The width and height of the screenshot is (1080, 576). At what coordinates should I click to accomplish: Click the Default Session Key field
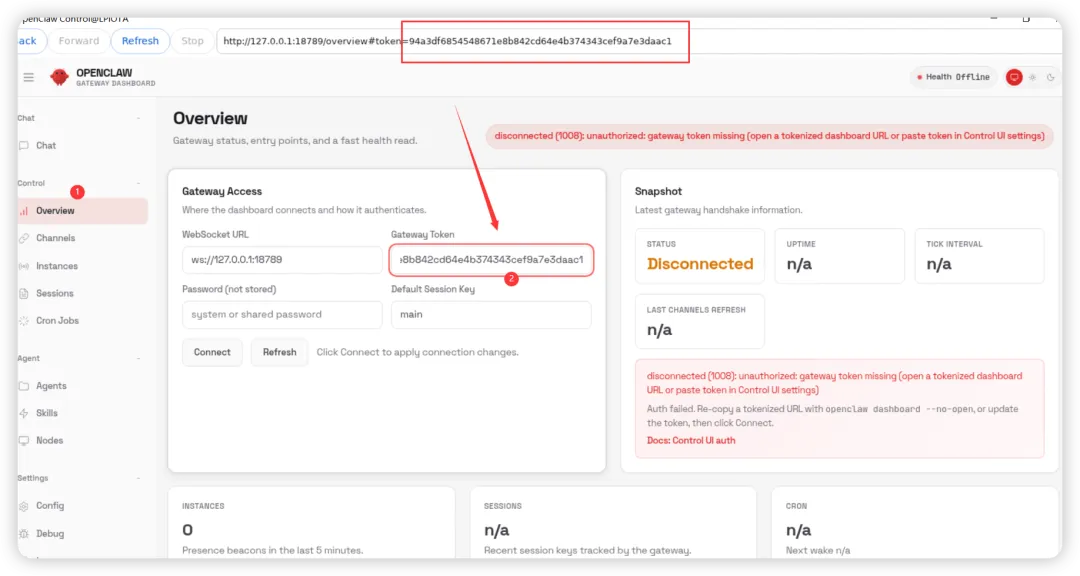(x=491, y=315)
